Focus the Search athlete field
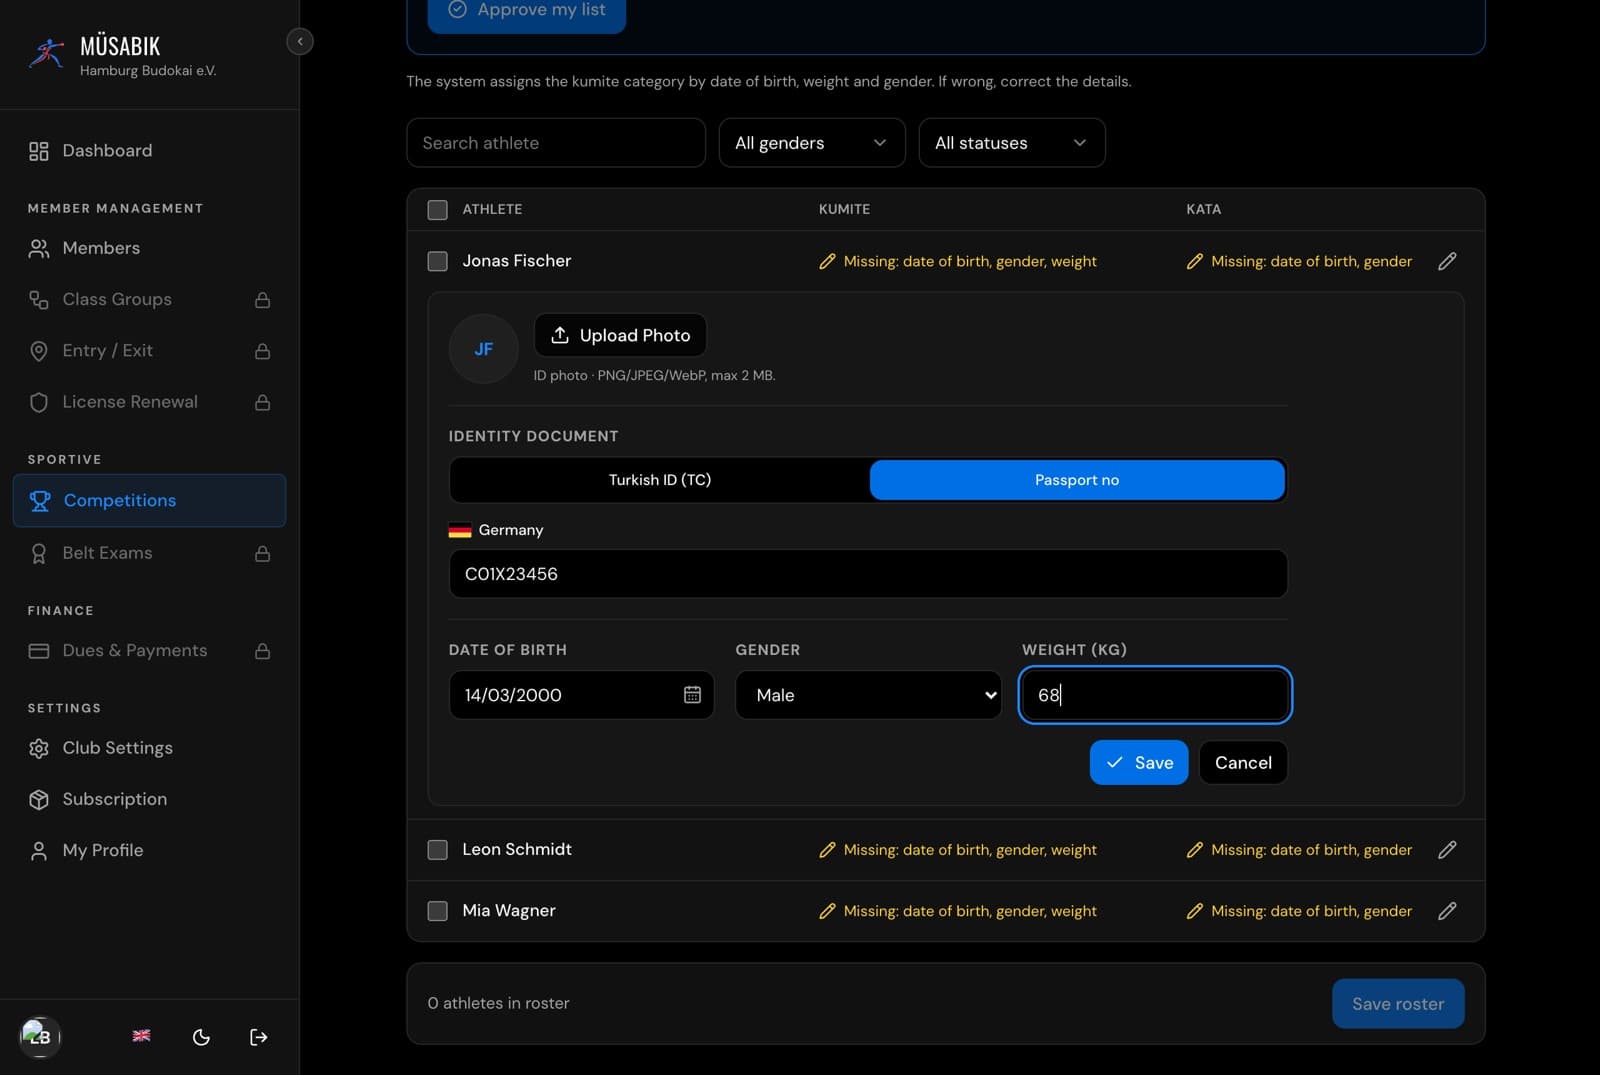This screenshot has height=1075, width=1600. coord(556,143)
